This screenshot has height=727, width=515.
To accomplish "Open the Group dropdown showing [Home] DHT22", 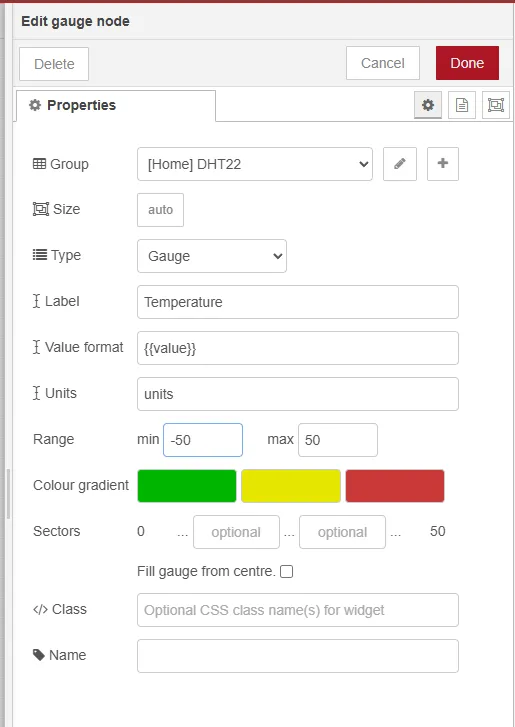I will click(254, 164).
